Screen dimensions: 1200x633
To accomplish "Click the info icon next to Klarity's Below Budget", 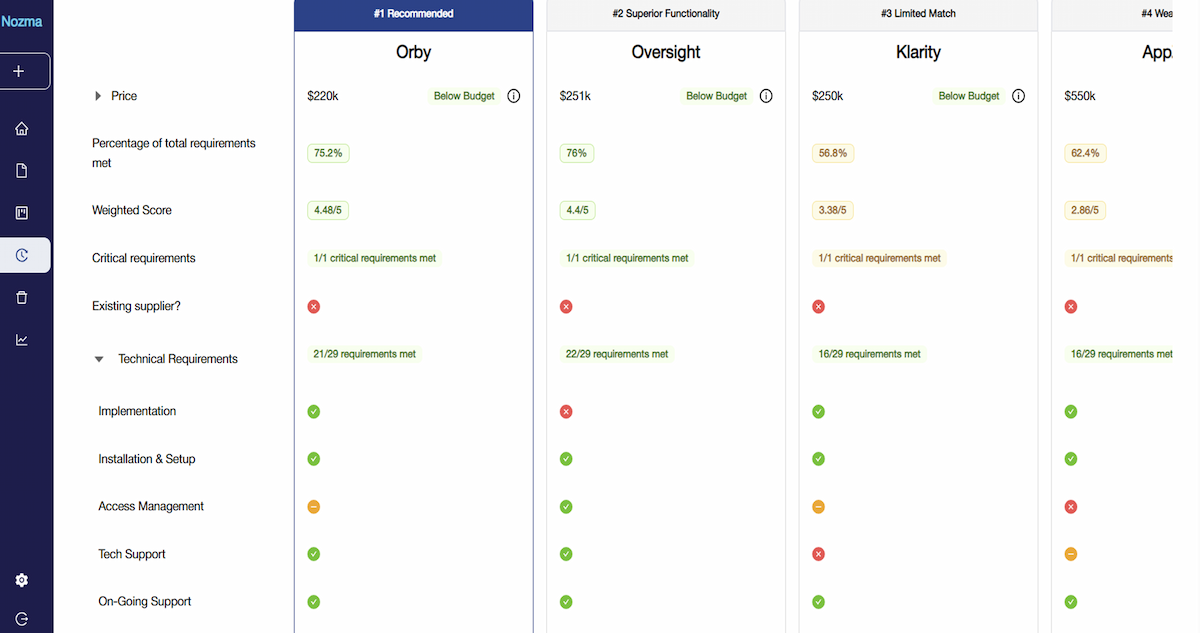I will pos(1018,96).
